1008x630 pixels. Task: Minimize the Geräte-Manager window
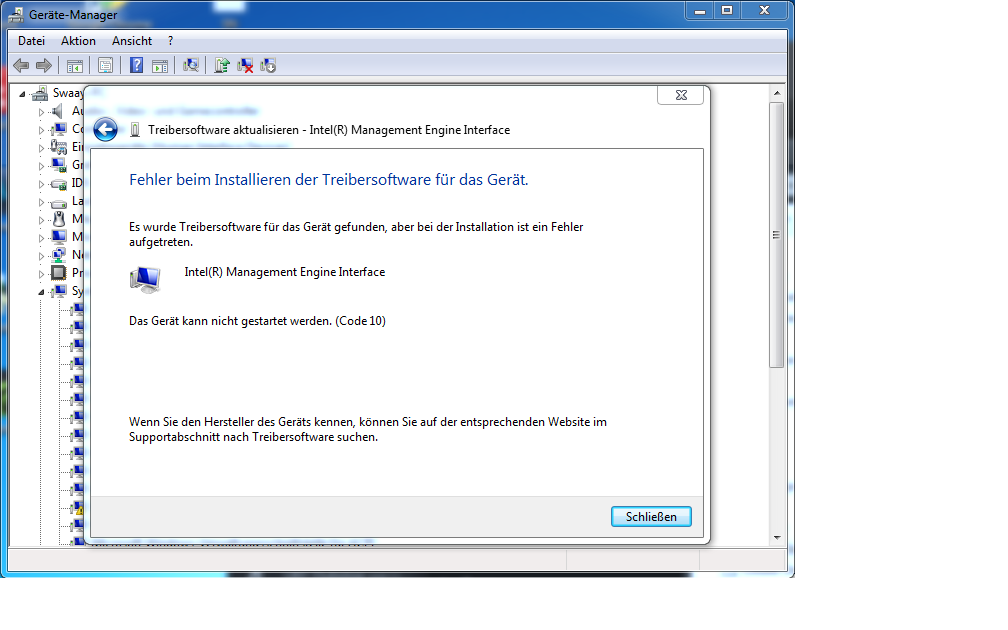[x=699, y=11]
